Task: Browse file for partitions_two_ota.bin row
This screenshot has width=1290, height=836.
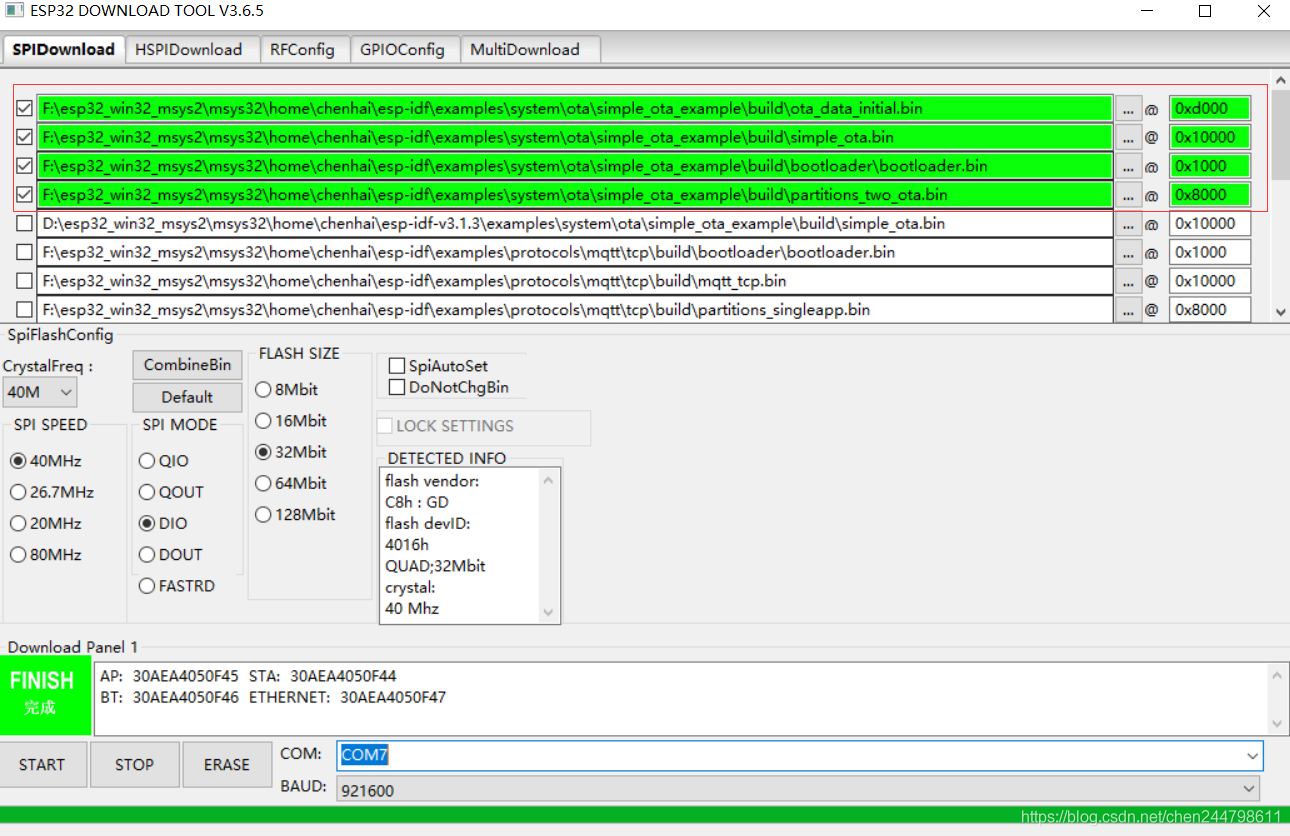Action: pos(1128,195)
